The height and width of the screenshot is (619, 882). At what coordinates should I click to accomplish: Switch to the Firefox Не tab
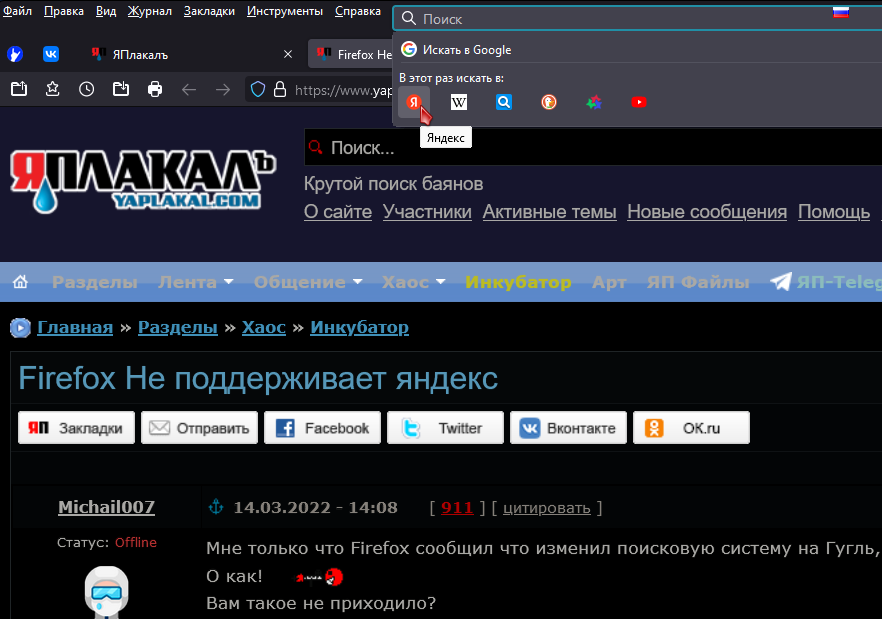[350, 55]
